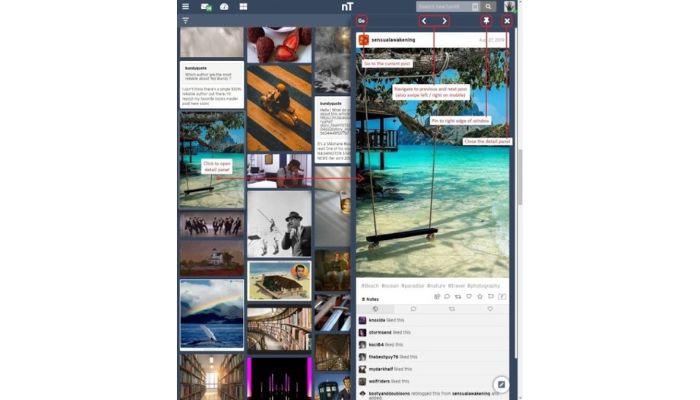Show reblogs notes tab
Image resolution: width=700 pixels, height=400 pixels.
452,308
